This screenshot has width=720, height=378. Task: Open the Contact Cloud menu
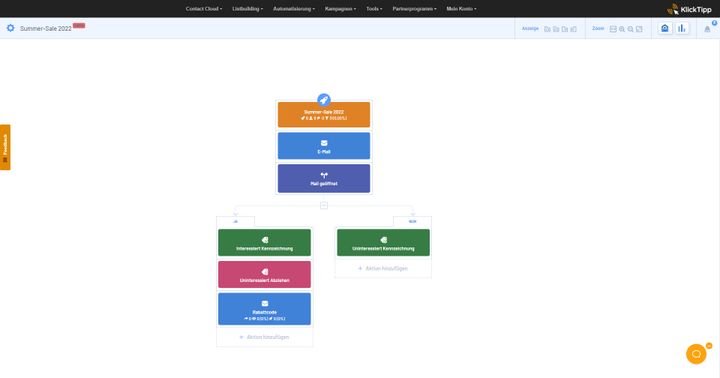coord(204,9)
